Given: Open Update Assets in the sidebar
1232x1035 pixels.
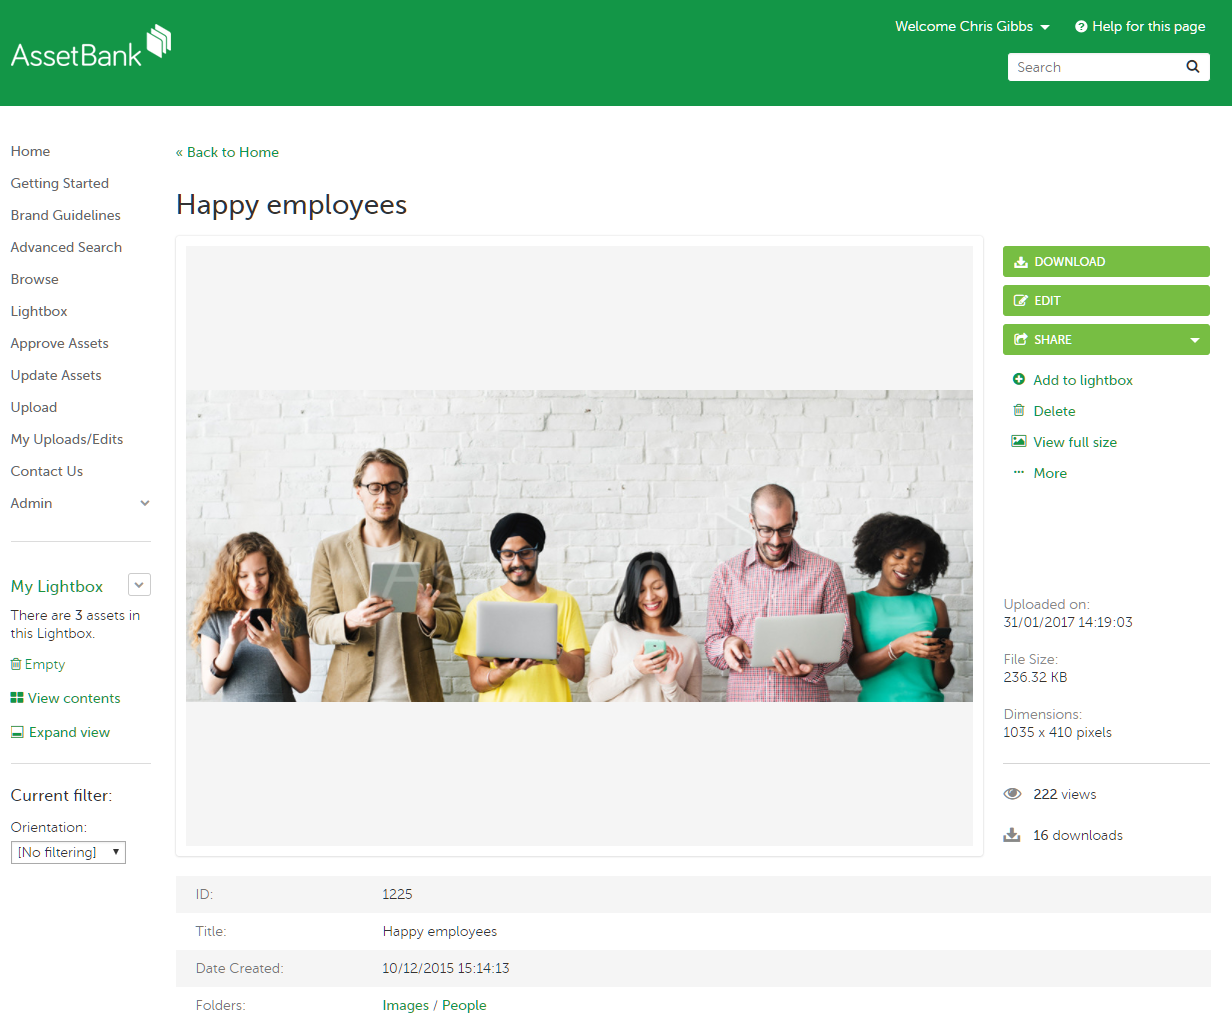Looking at the screenshot, I should tap(56, 375).
